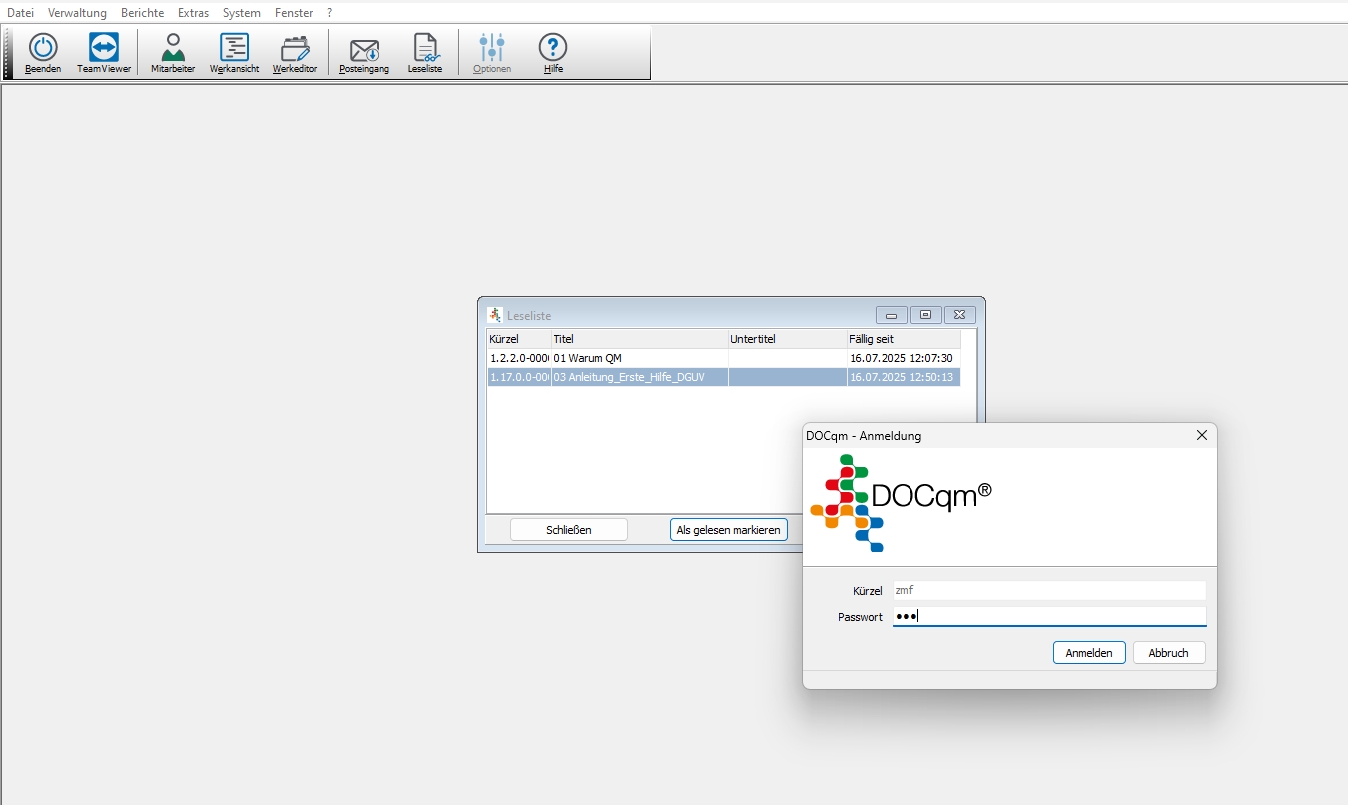Sort by the Kürzel column header
Screen dimensions: 1348x805
(x=518, y=339)
